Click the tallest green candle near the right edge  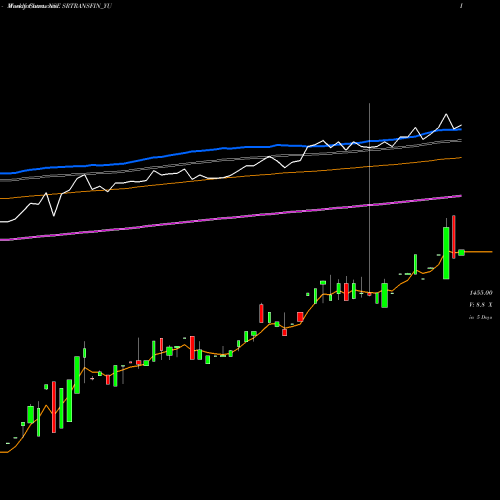click(446, 253)
